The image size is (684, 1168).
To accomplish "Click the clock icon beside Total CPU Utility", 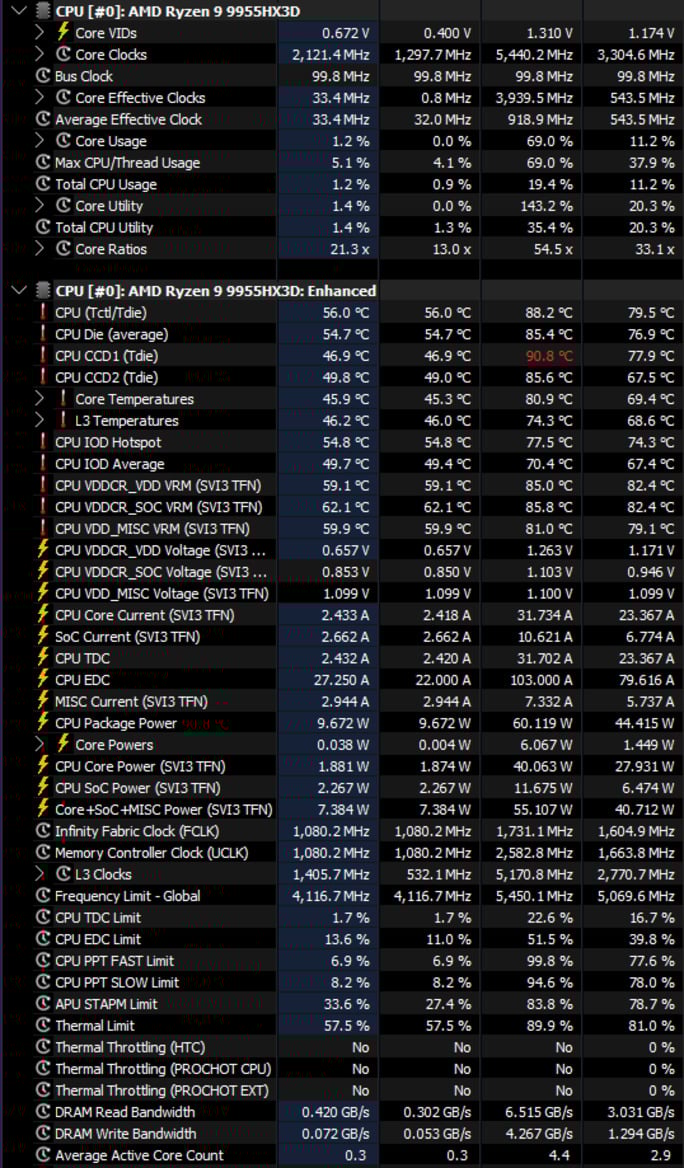I will (43, 227).
